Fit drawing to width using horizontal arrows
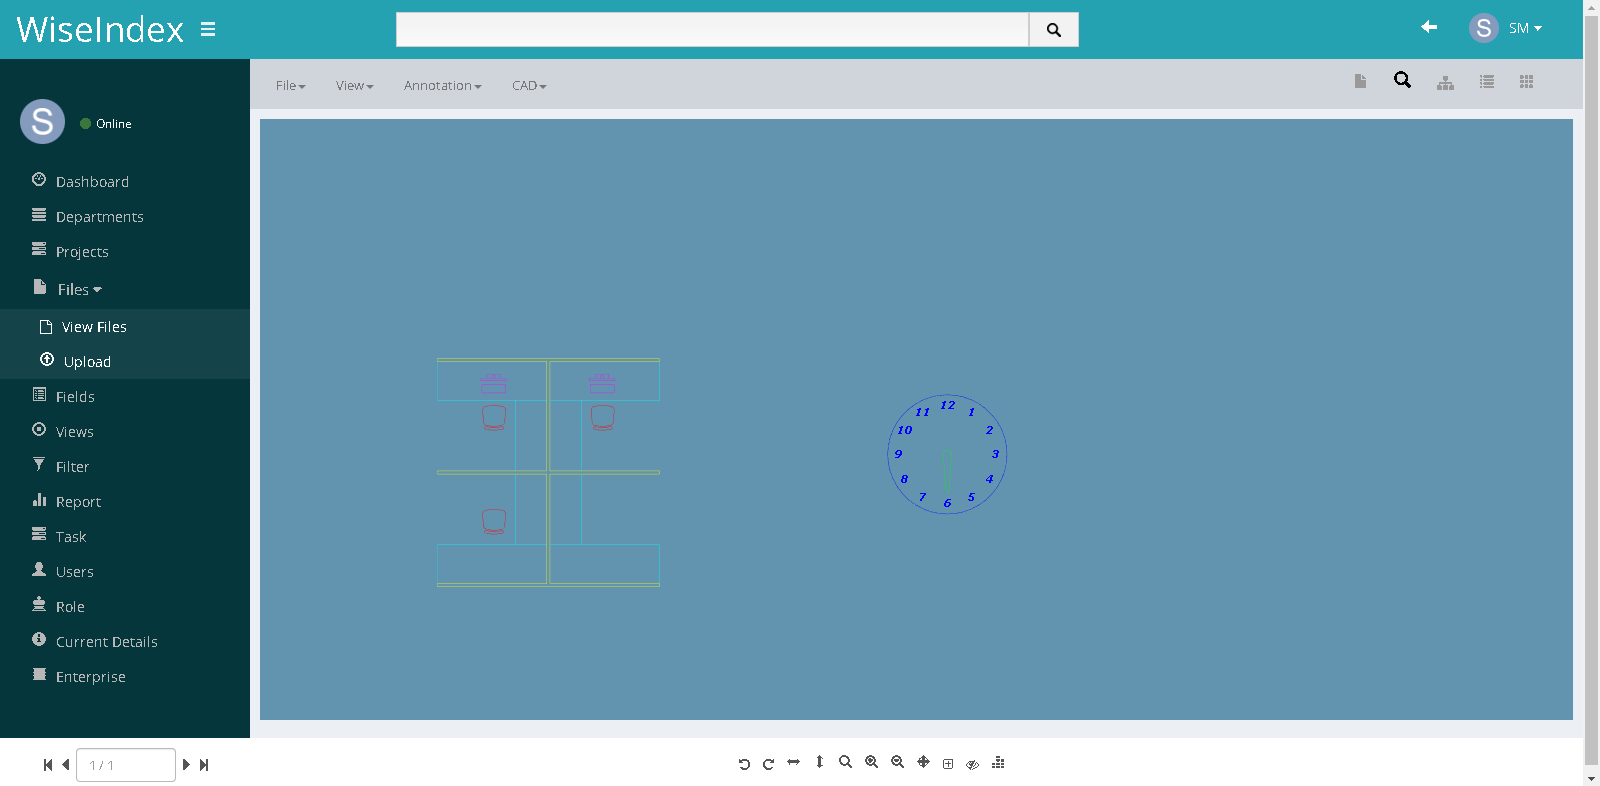This screenshot has height=786, width=1600. click(x=793, y=762)
